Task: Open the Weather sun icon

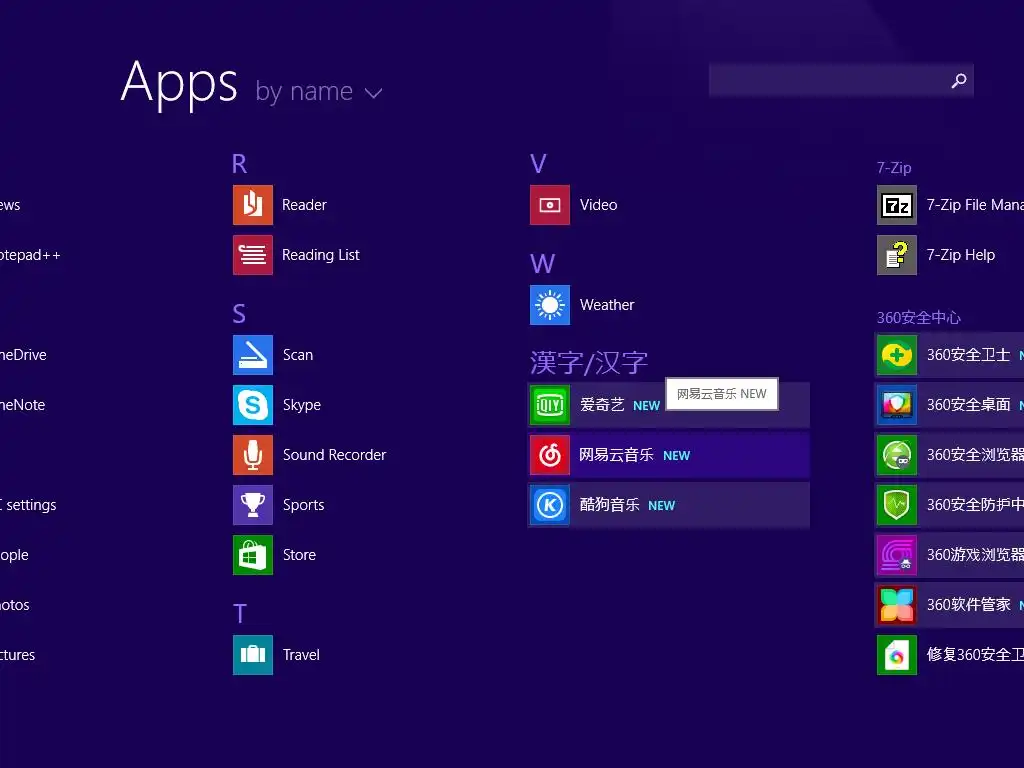Action: (550, 305)
